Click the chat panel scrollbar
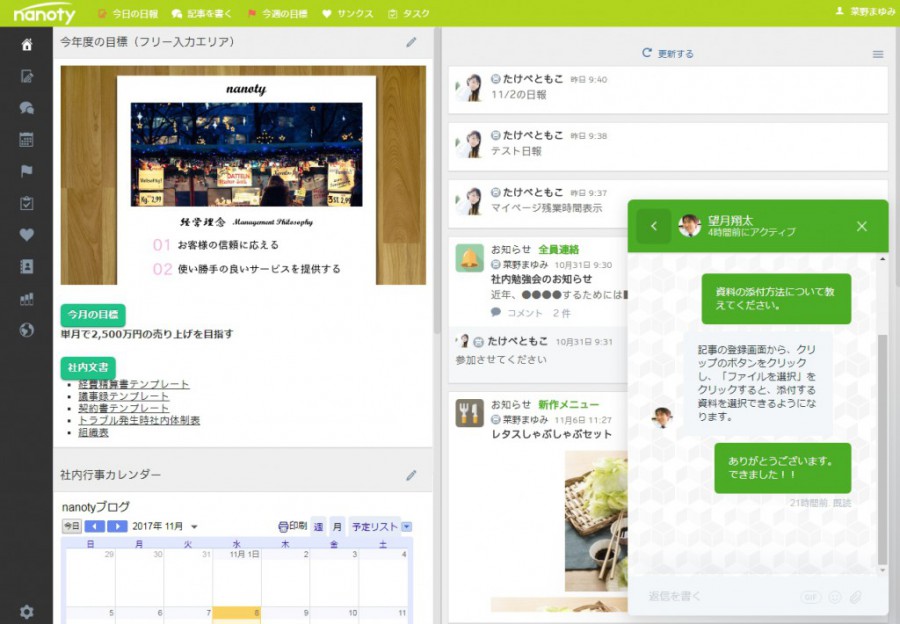 [882, 449]
